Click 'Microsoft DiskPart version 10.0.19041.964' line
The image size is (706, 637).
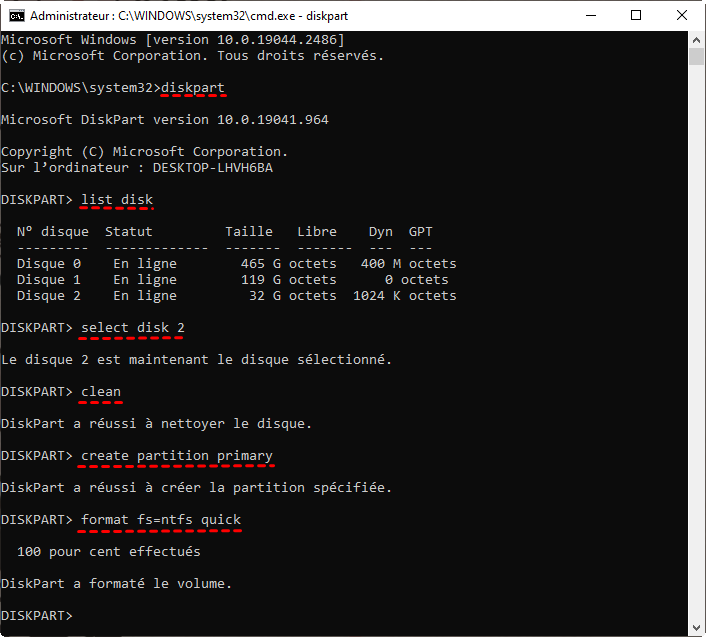point(165,119)
